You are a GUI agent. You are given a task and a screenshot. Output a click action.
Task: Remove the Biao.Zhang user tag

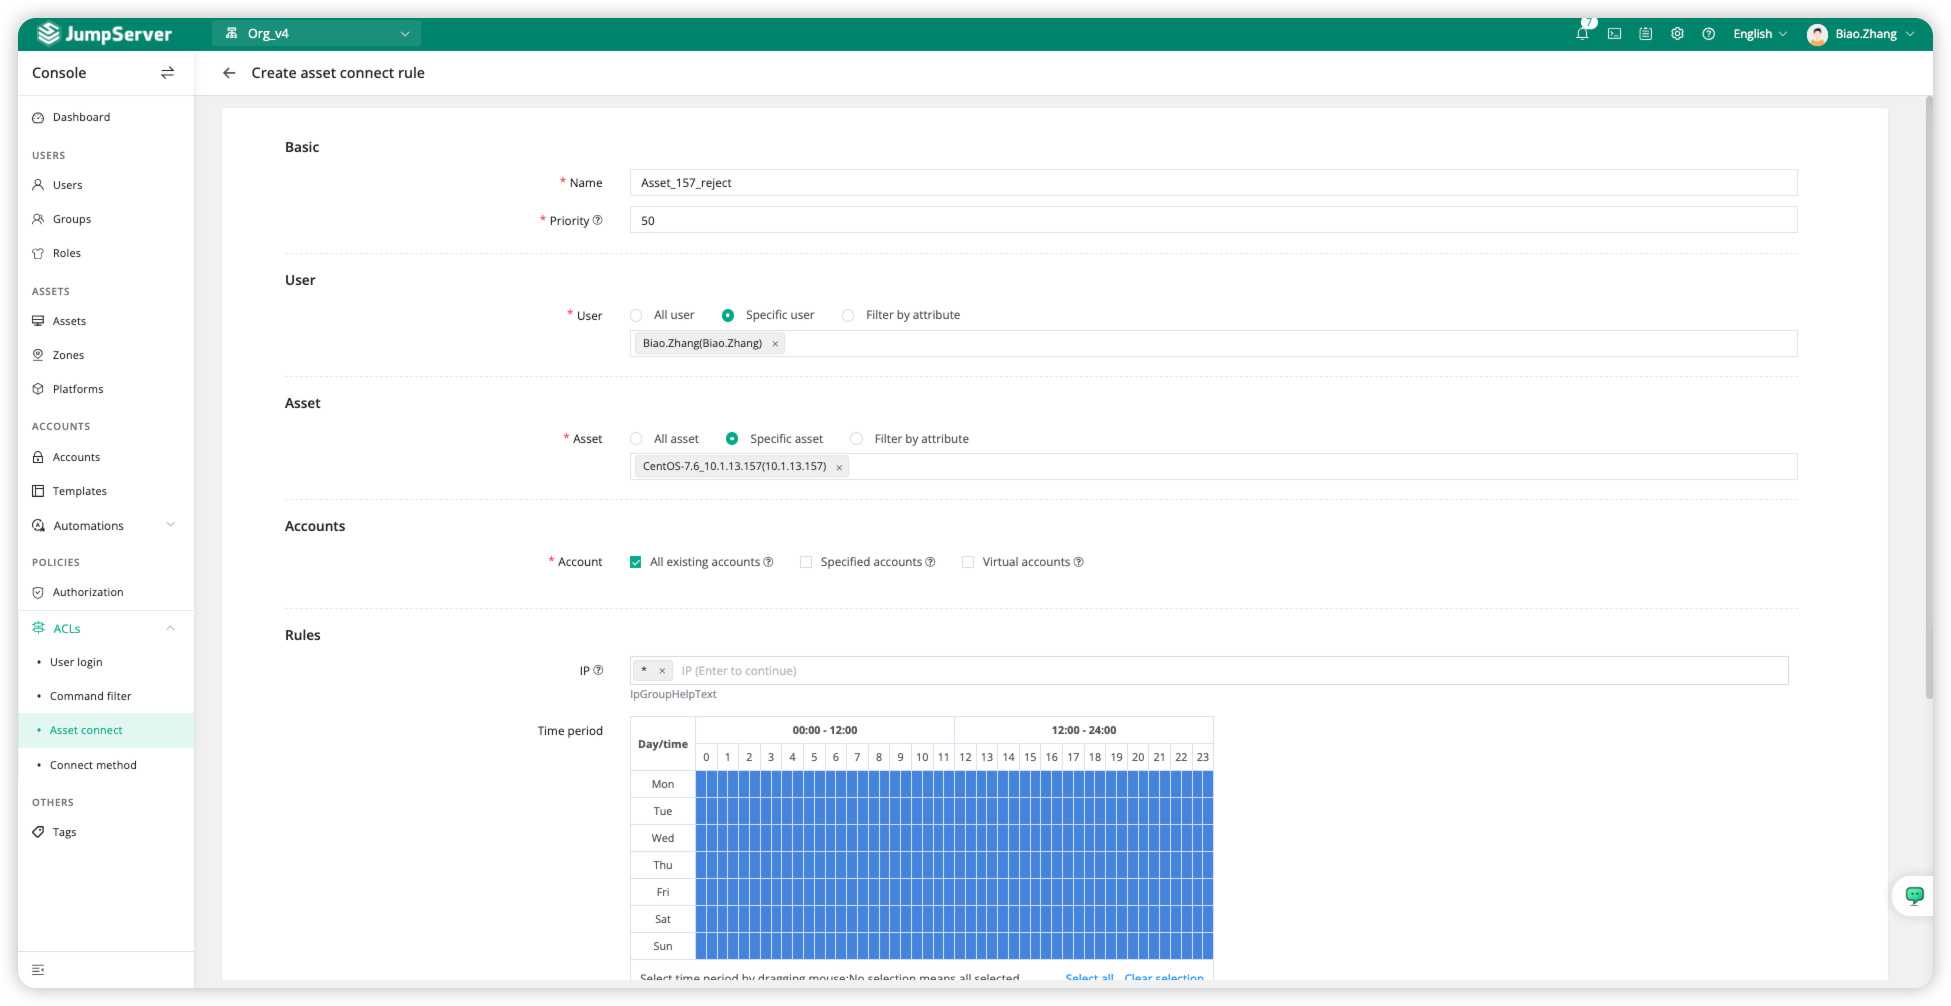pyautogui.click(x=775, y=344)
